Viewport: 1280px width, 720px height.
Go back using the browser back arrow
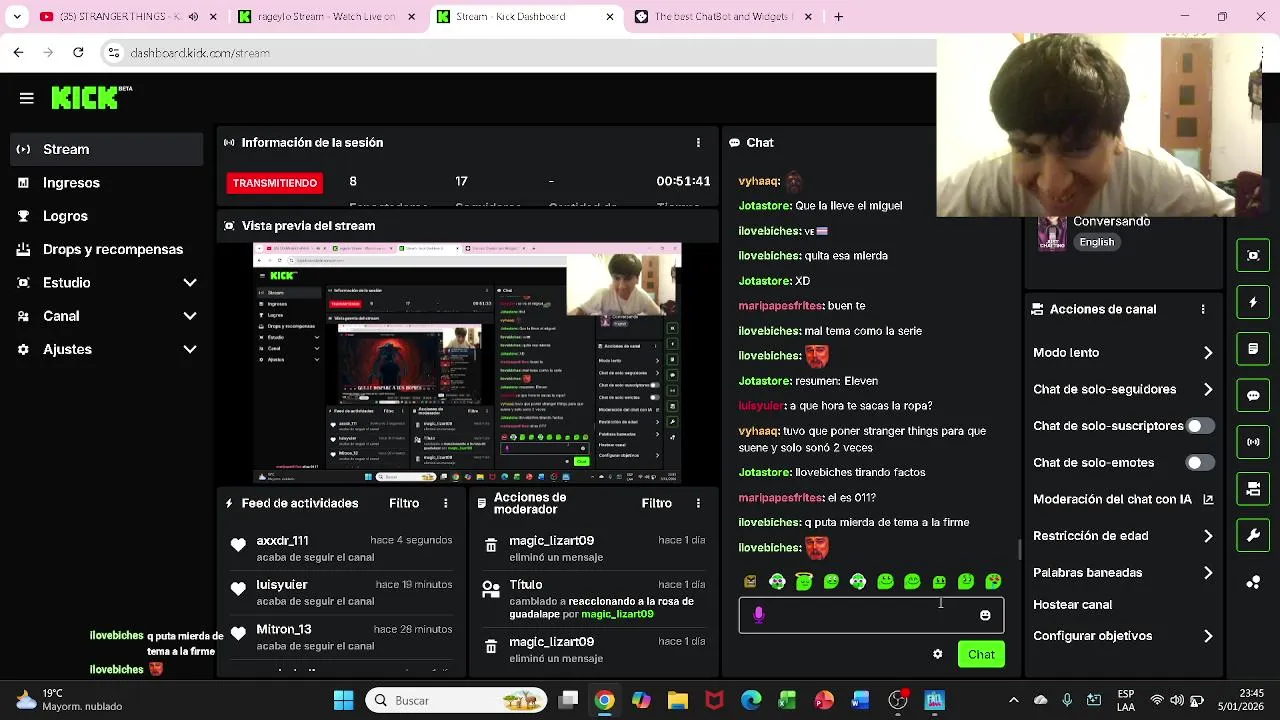(x=18, y=52)
